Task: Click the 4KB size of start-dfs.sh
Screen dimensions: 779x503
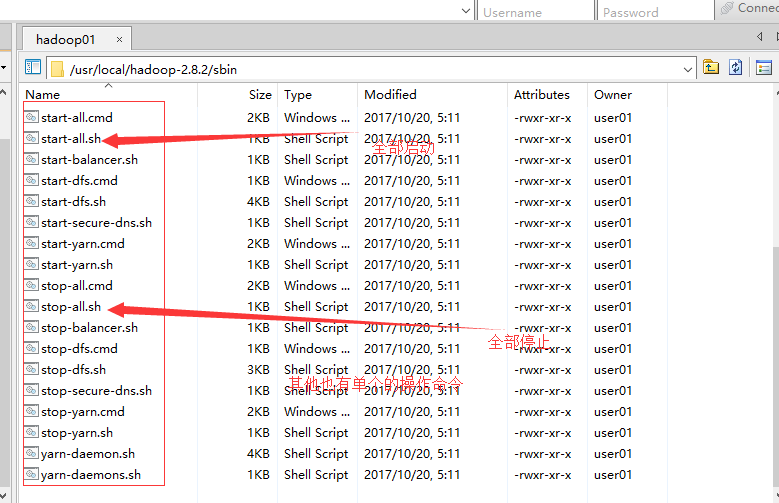Action: [259, 202]
